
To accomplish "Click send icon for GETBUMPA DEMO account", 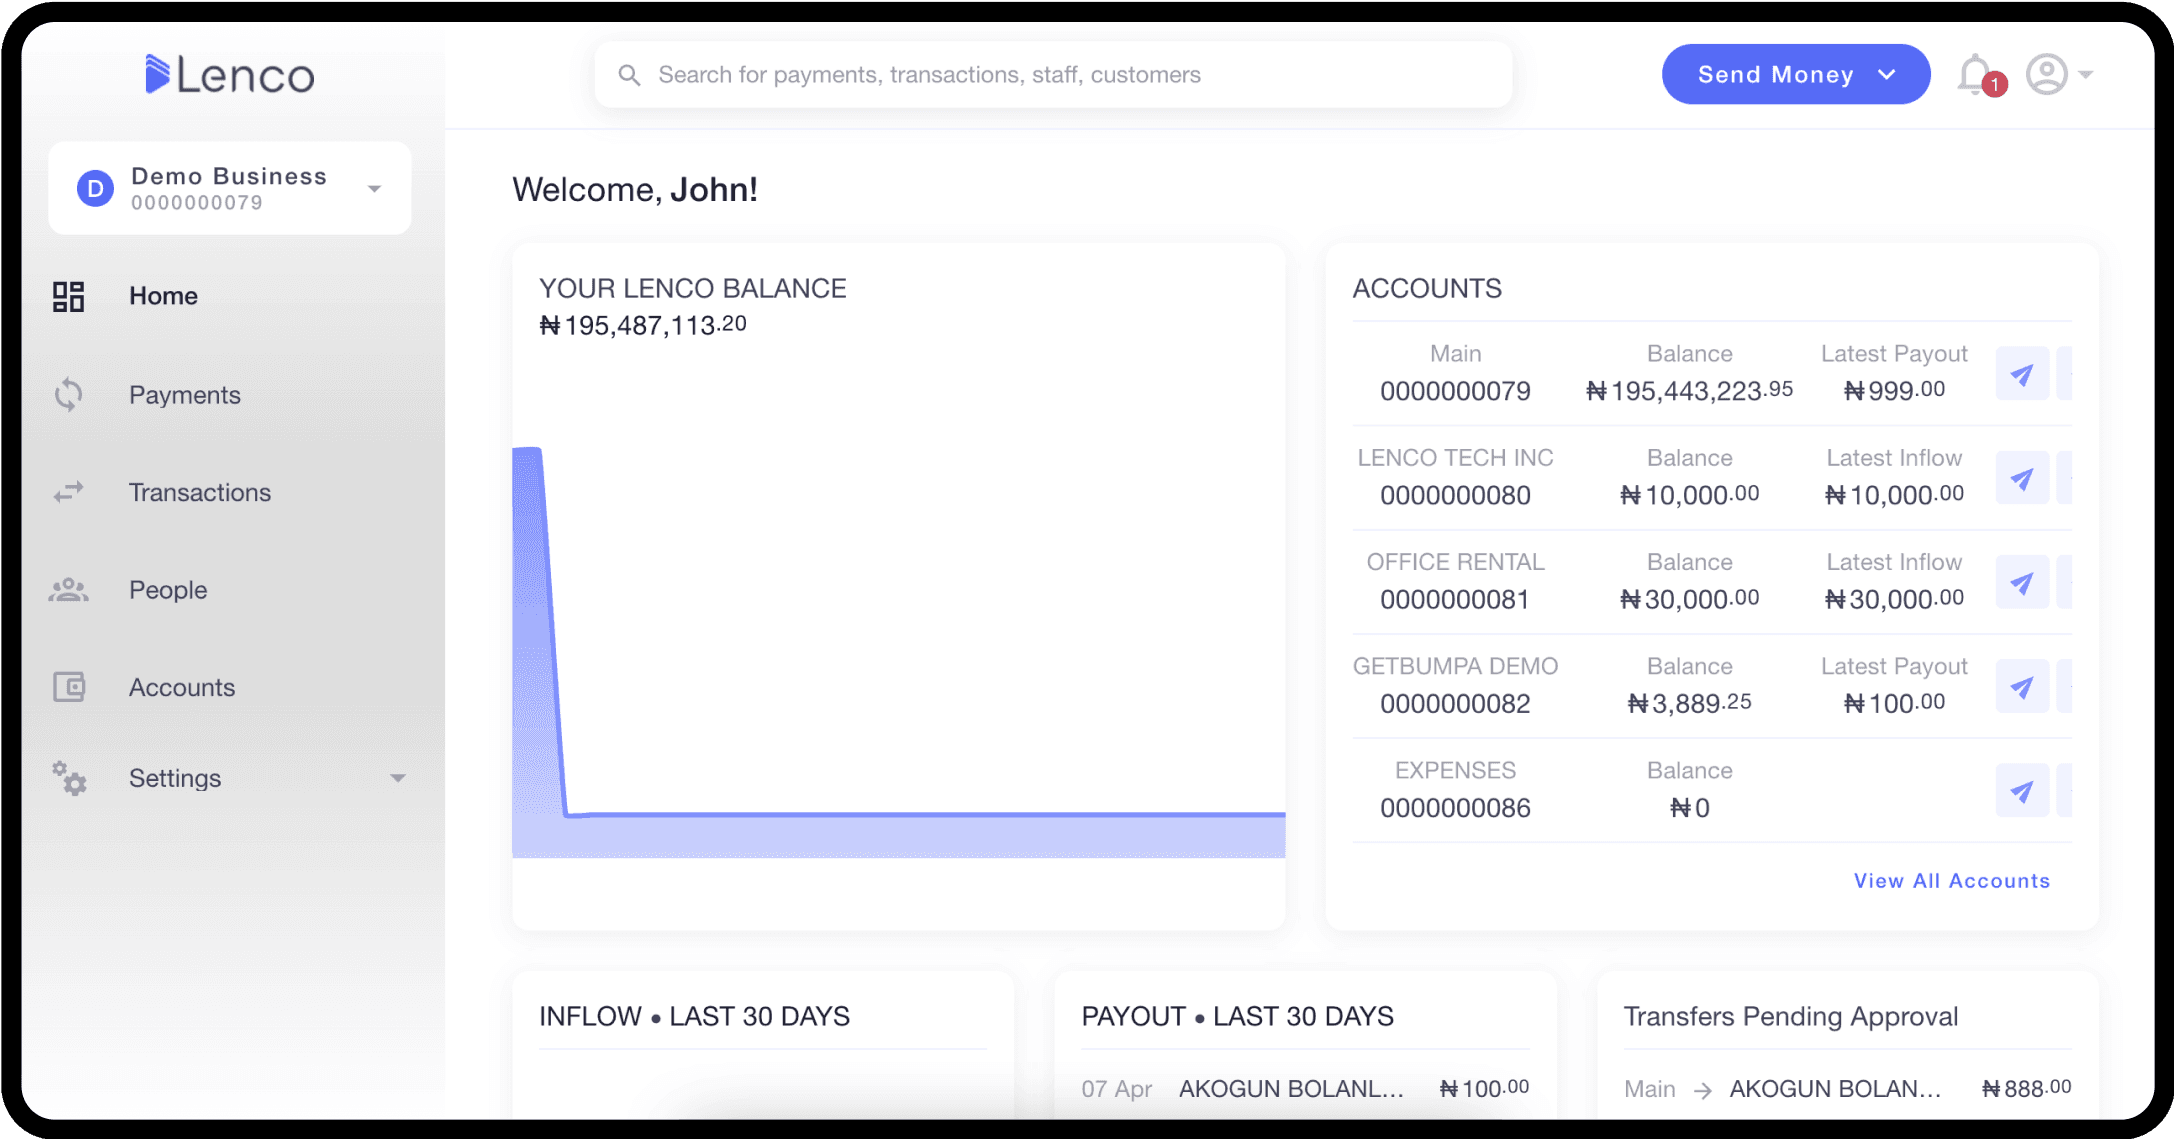I will pos(2022,687).
